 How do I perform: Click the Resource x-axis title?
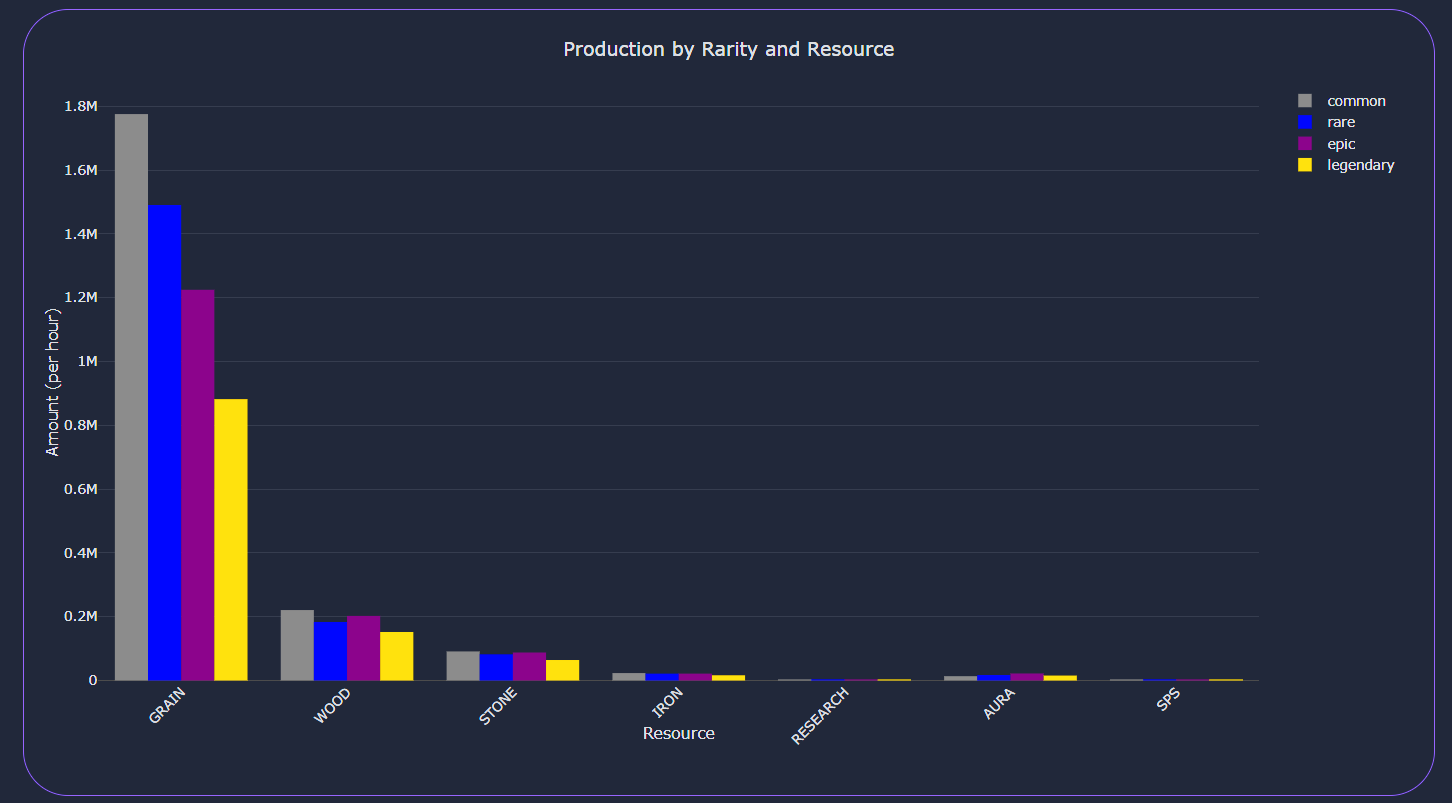678,733
